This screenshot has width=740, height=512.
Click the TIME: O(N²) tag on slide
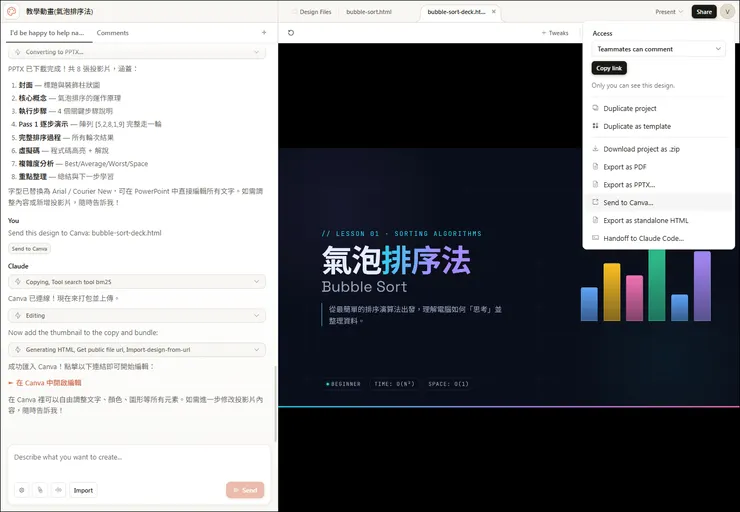[x=394, y=384]
